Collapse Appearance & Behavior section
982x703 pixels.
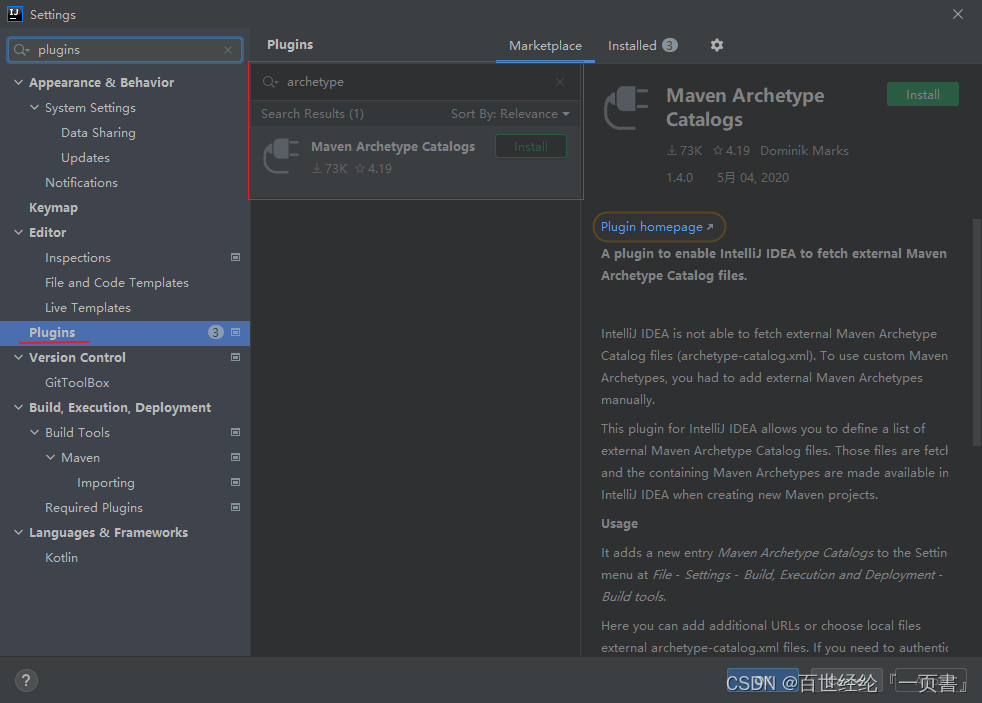[19, 82]
